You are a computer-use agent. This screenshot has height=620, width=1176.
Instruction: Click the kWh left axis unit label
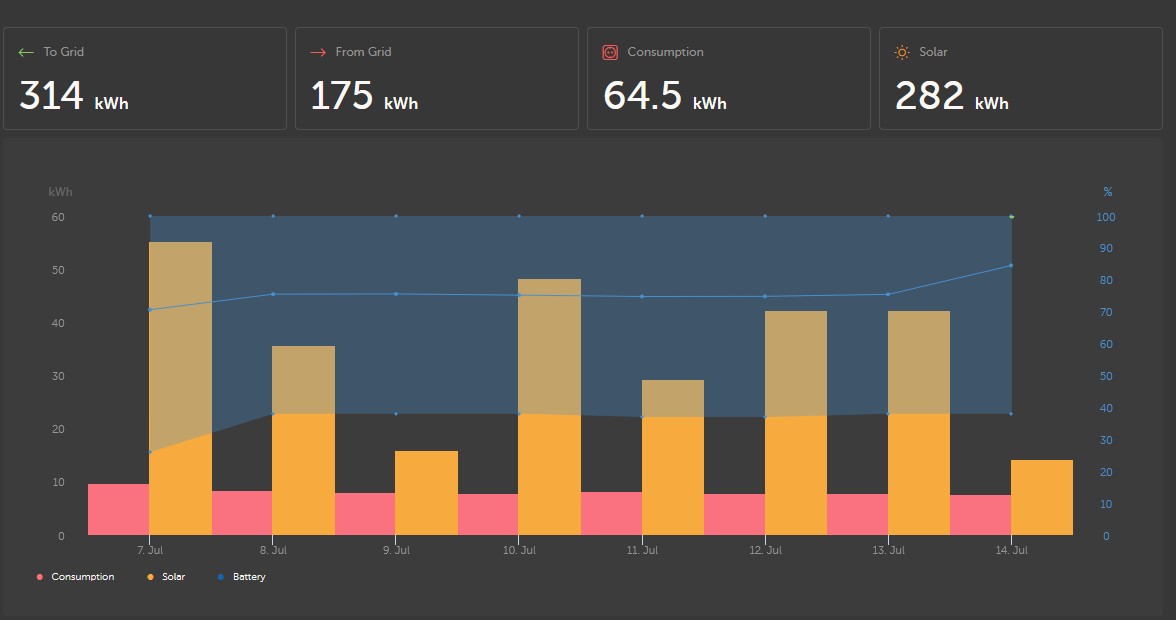60,192
